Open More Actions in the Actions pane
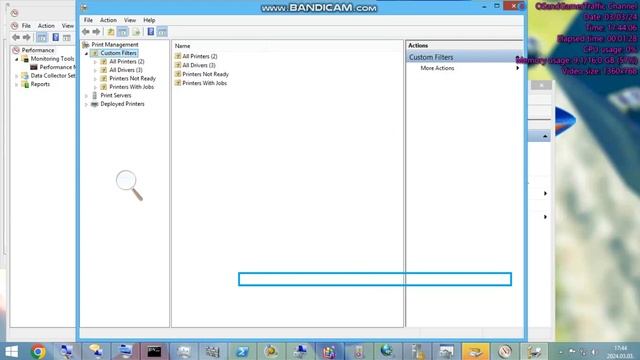Screen dimensions: 640x360 437,68
